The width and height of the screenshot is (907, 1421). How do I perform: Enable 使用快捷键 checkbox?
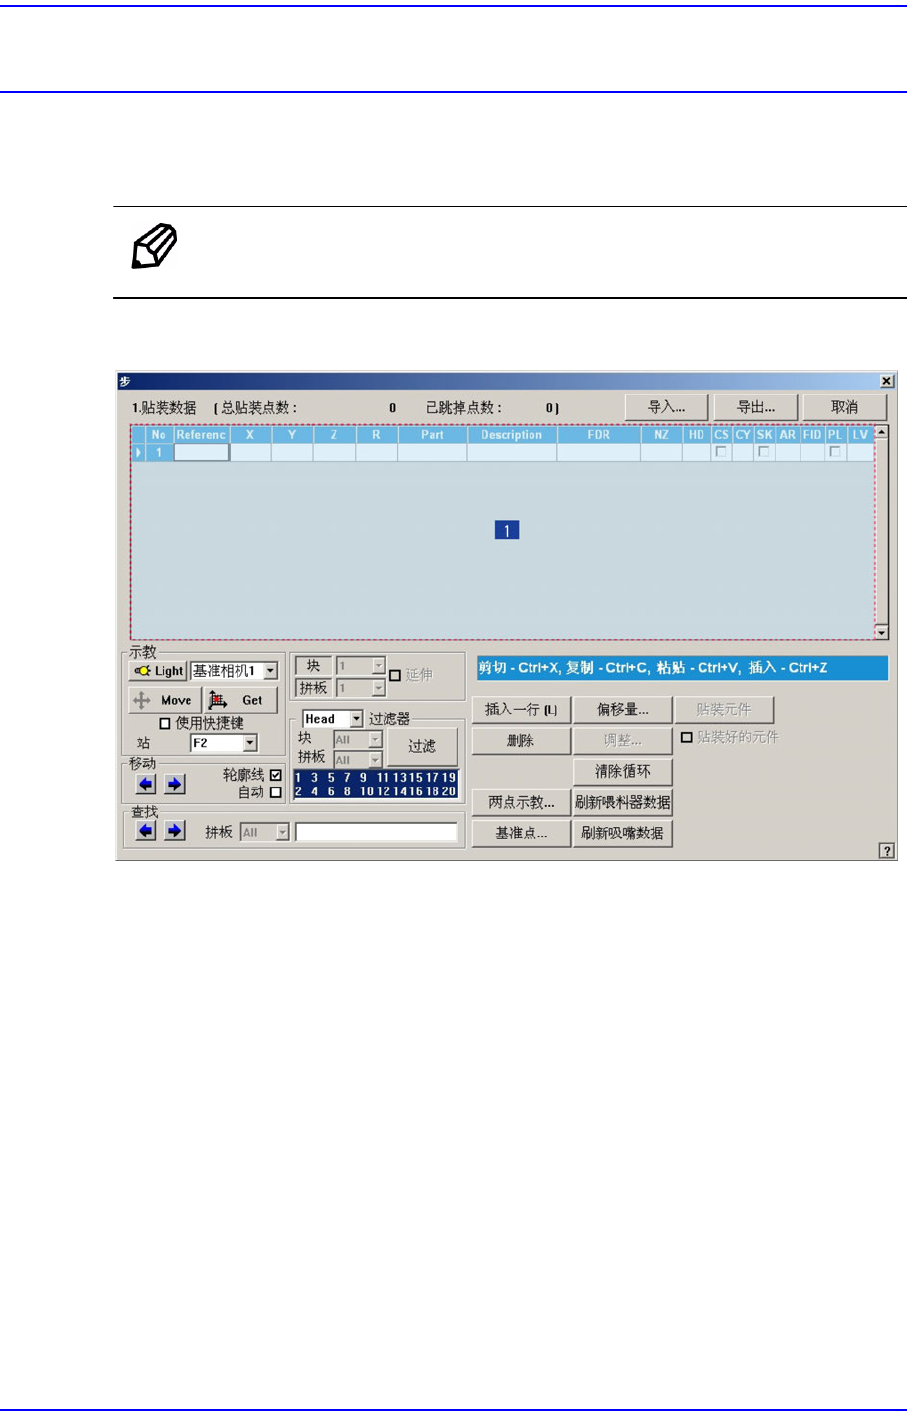pos(165,723)
